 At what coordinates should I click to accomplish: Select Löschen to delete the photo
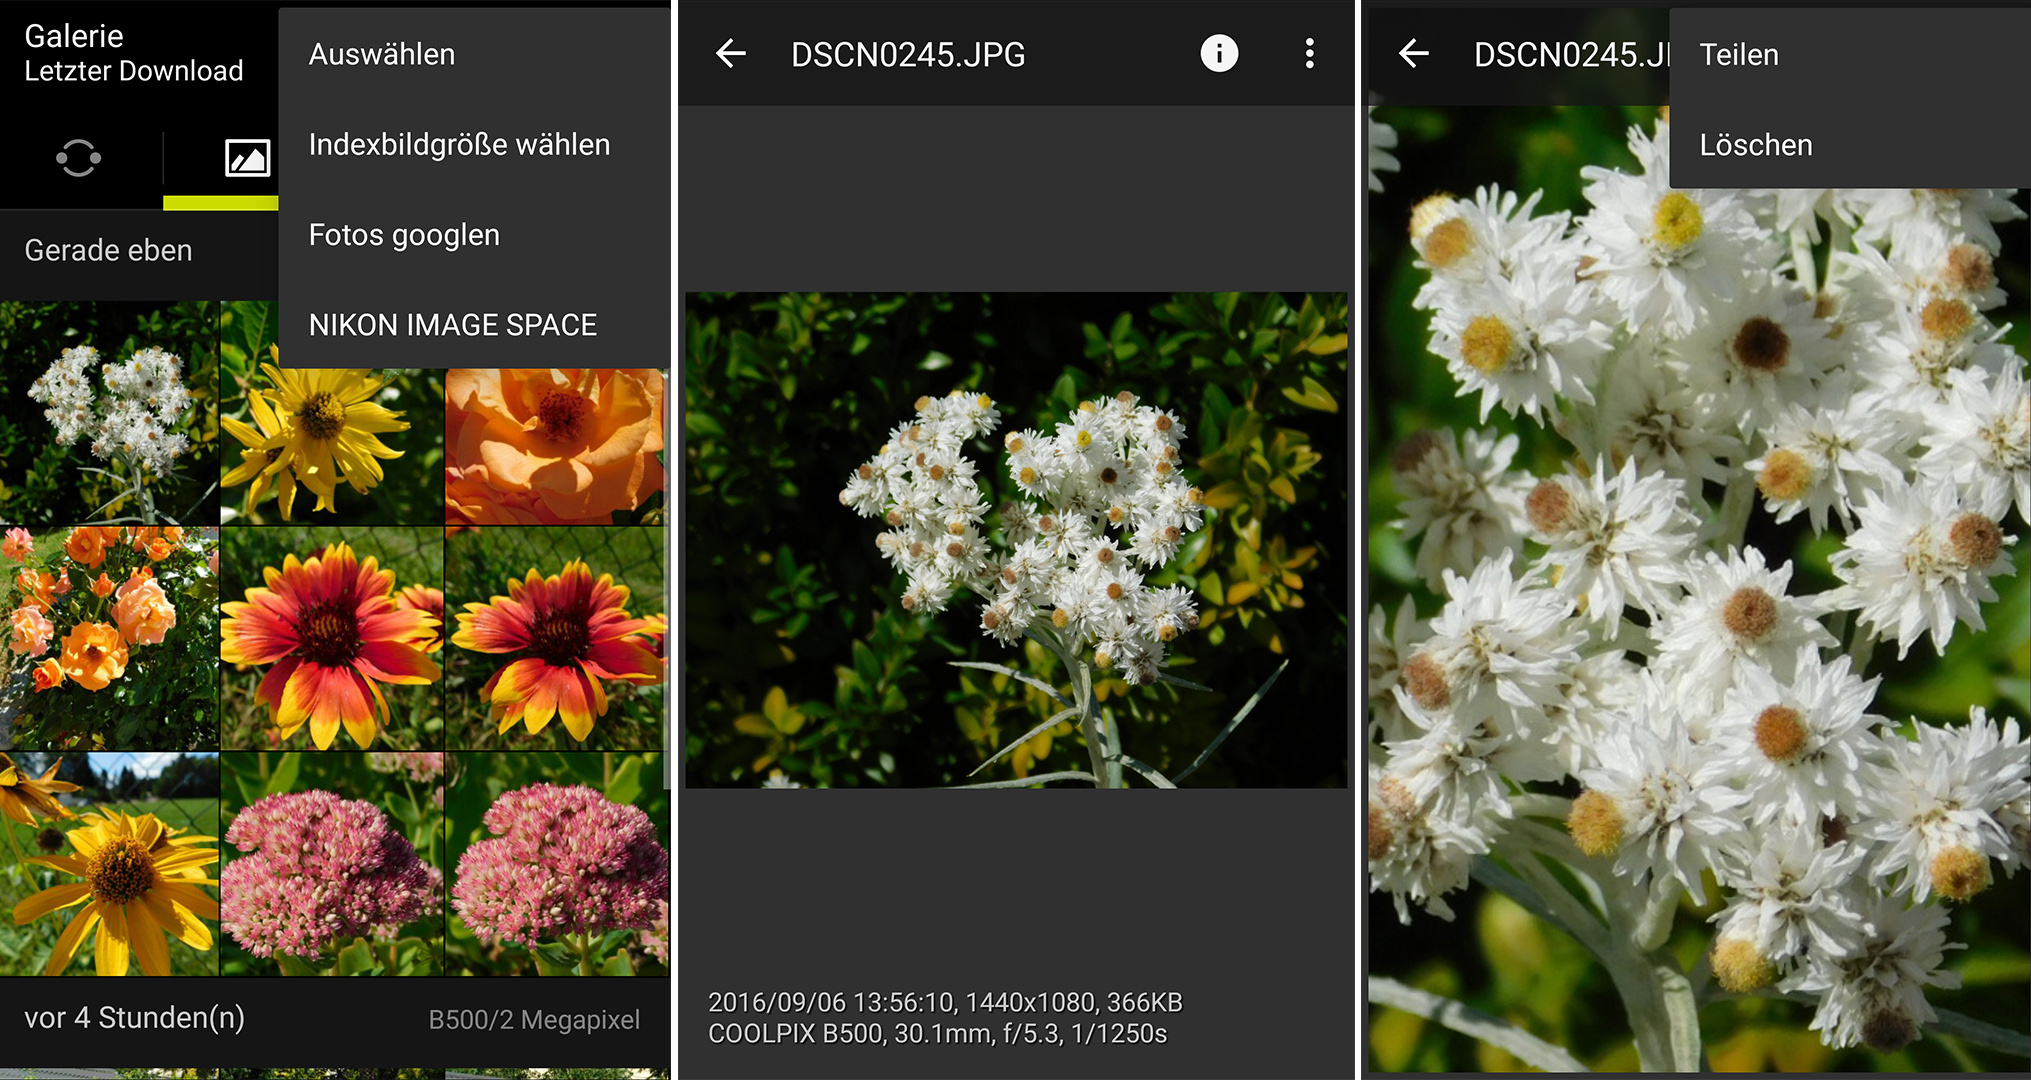click(x=1755, y=145)
